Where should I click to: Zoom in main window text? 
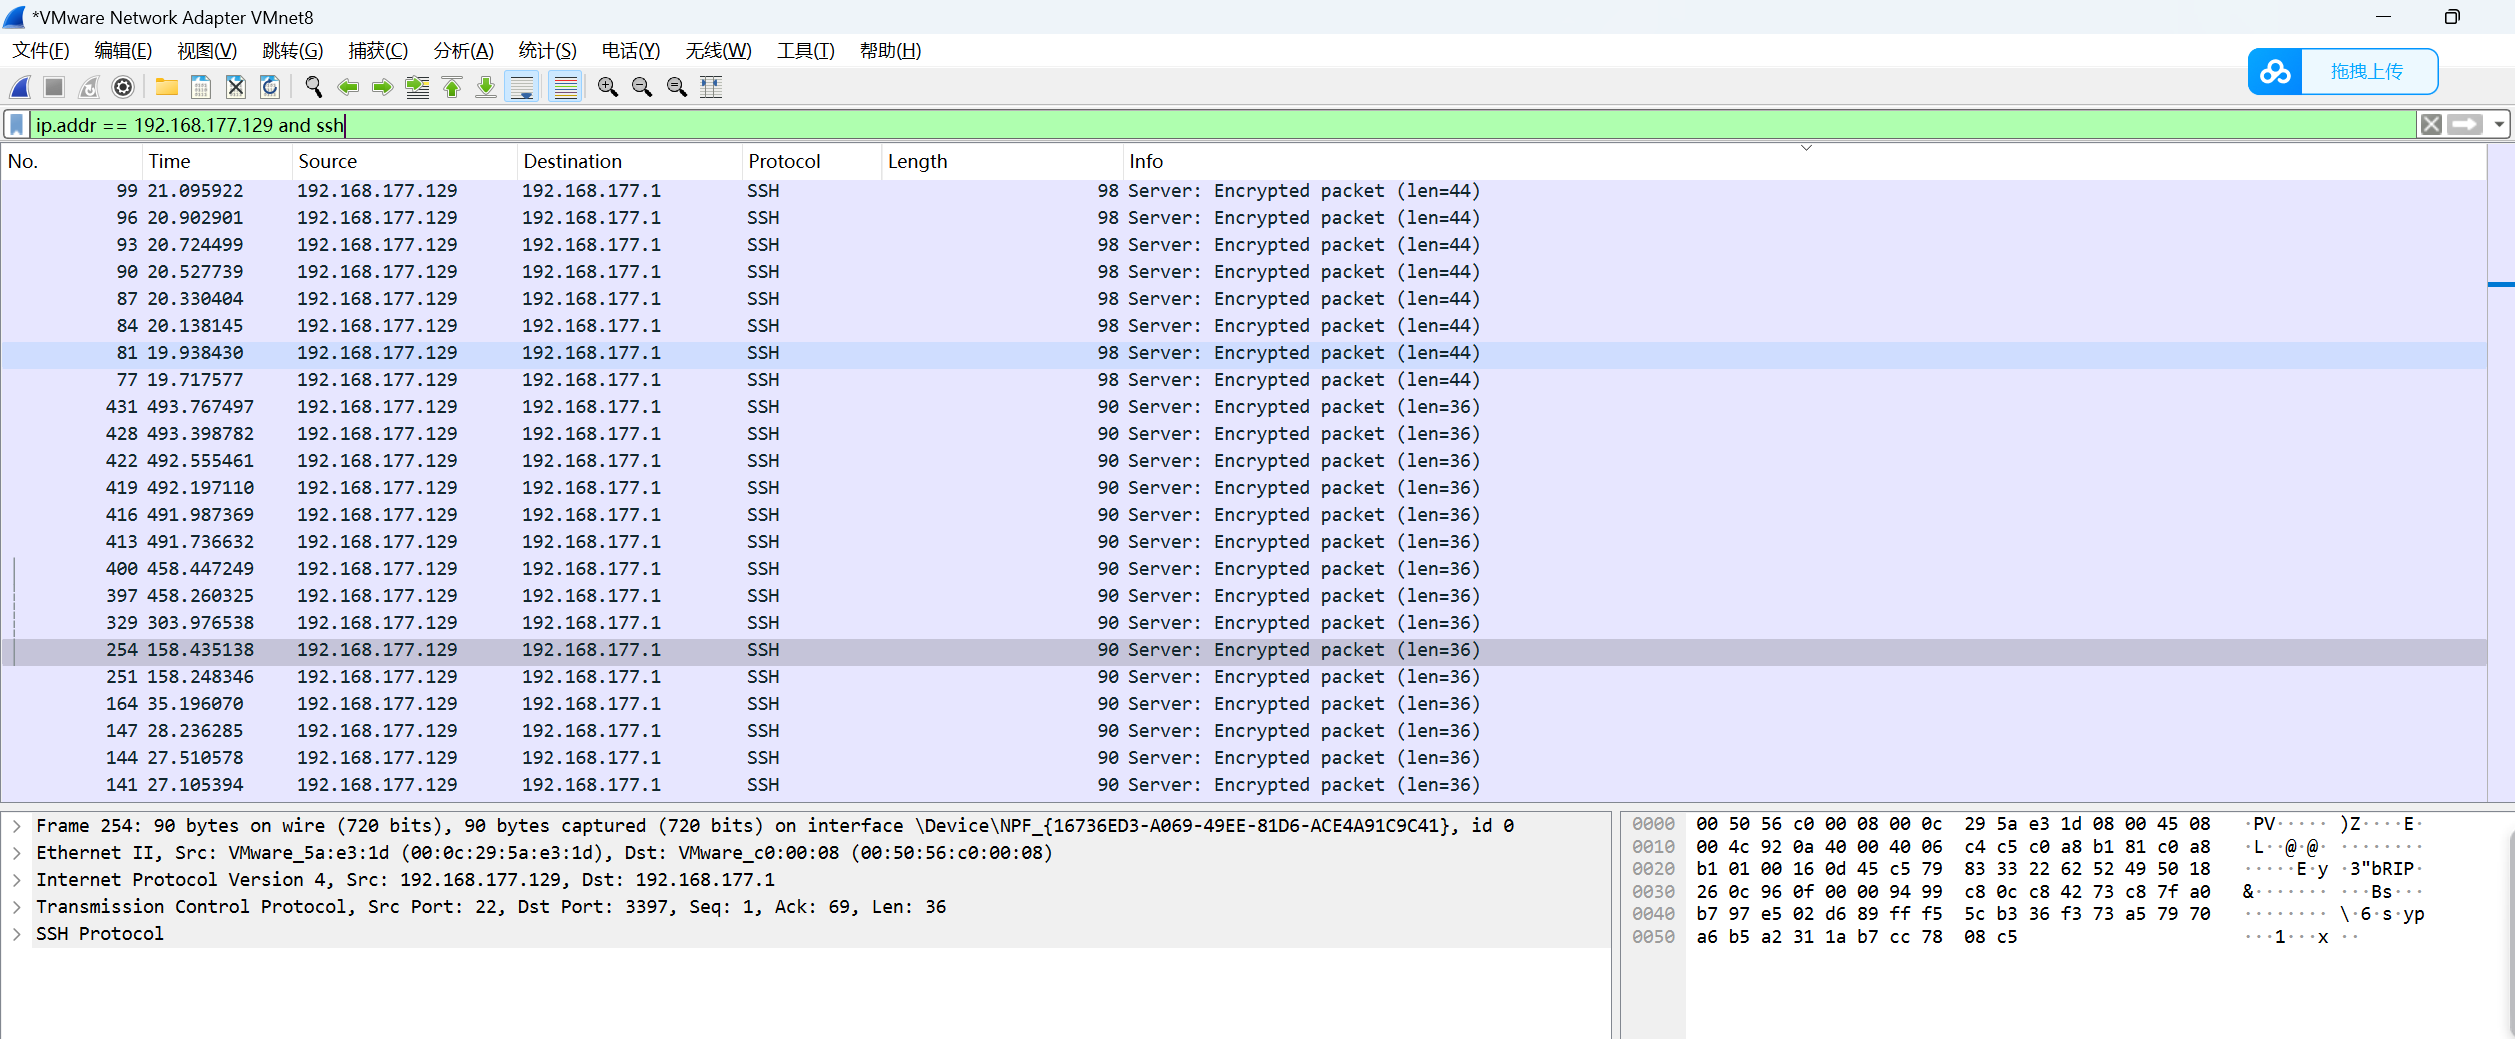pyautogui.click(x=607, y=87)
